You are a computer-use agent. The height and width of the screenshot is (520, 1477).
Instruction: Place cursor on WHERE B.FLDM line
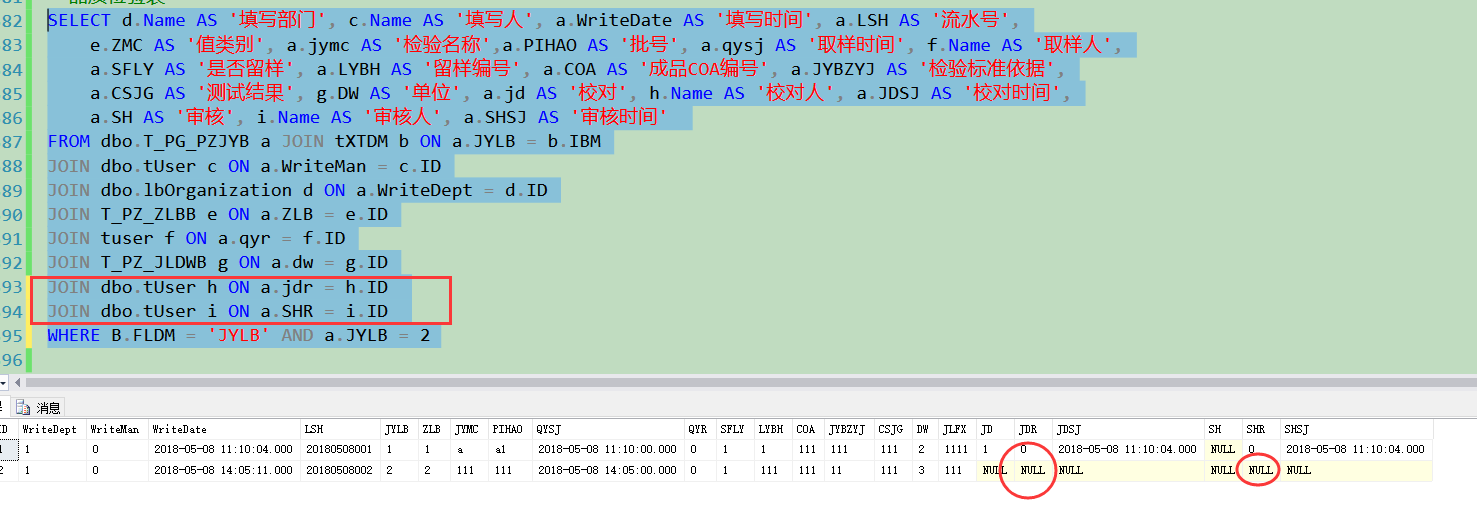pyautogui.click(x=239, y=335)
